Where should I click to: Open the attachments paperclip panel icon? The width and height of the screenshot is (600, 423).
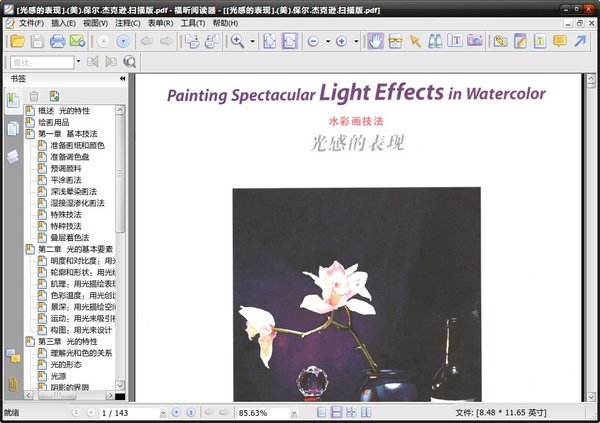[x=13, y=383]
